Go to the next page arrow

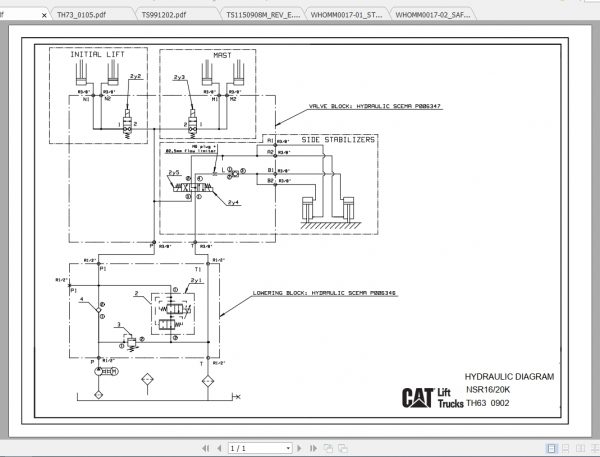pos(299,448)
